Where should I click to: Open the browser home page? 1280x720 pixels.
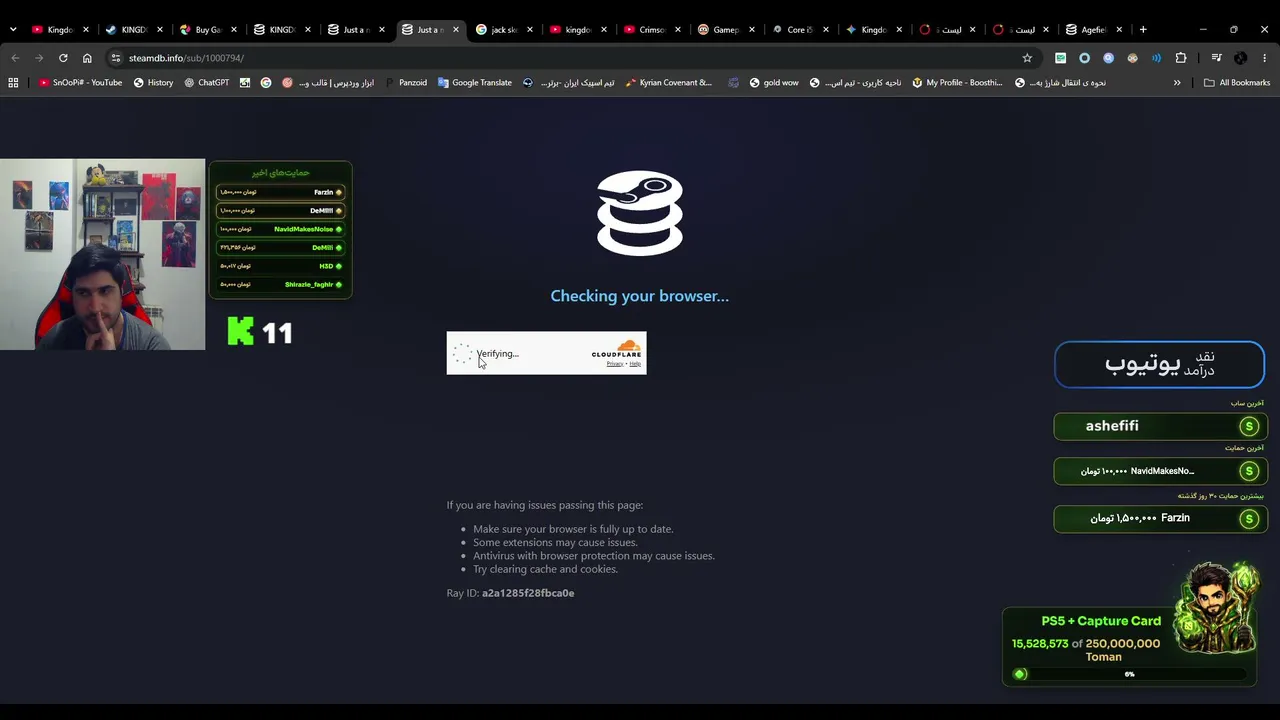[87, 58]
